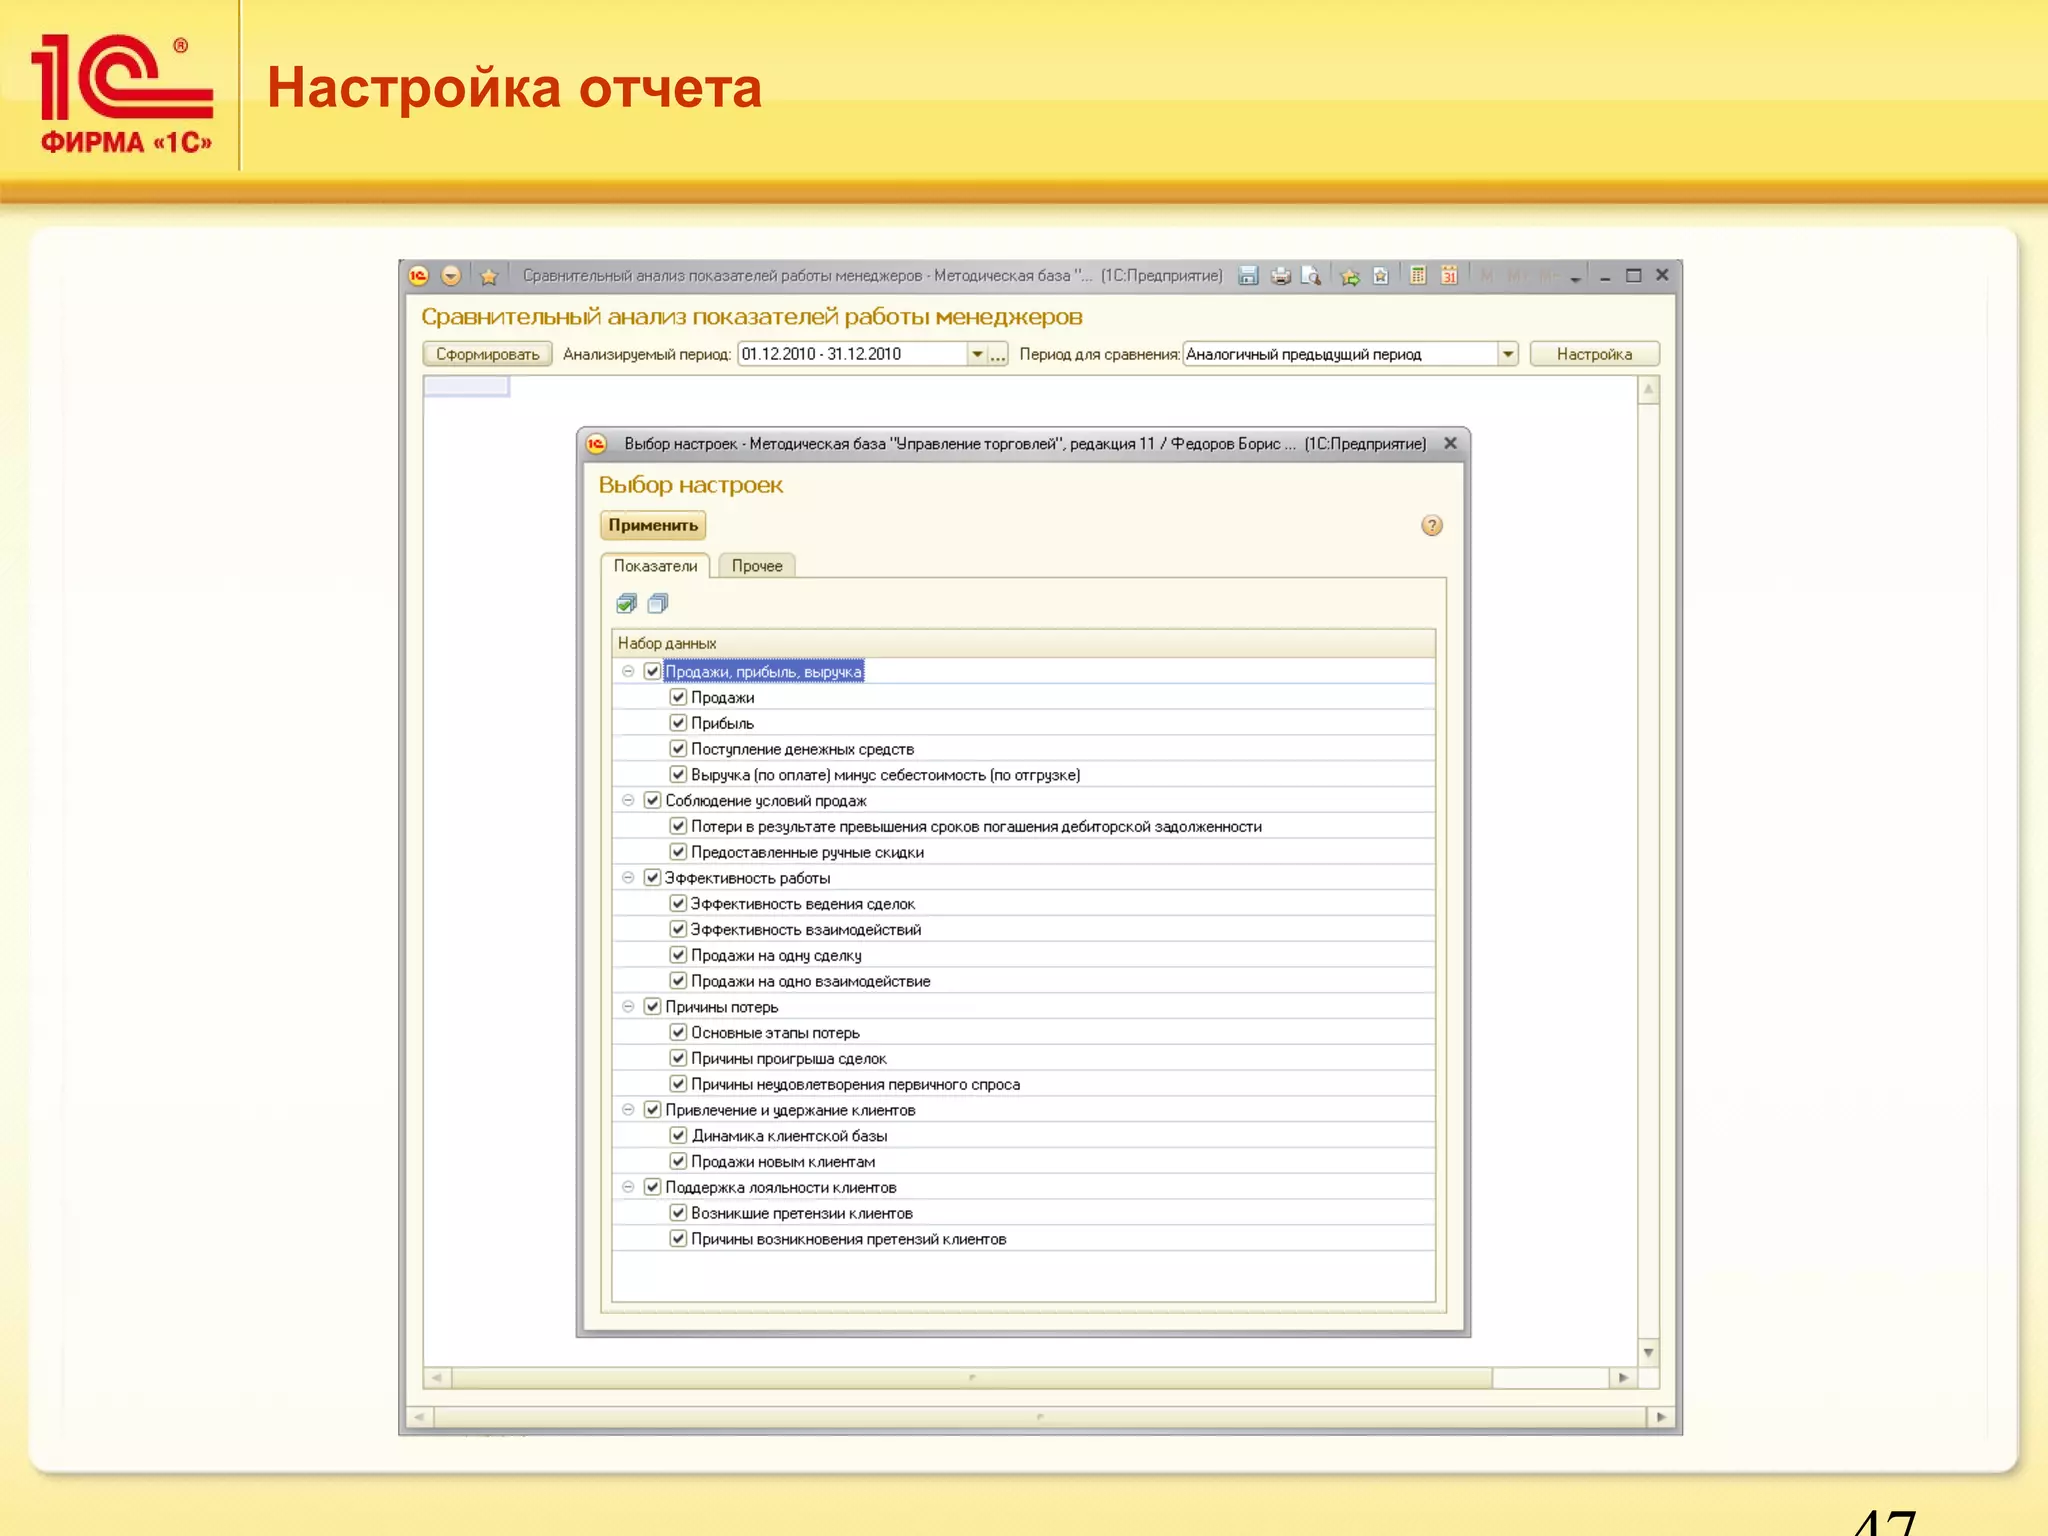Open the Настройка button
Image resolution: width=2048 pixels, height=1536 pixels.
pos(1594,354)
